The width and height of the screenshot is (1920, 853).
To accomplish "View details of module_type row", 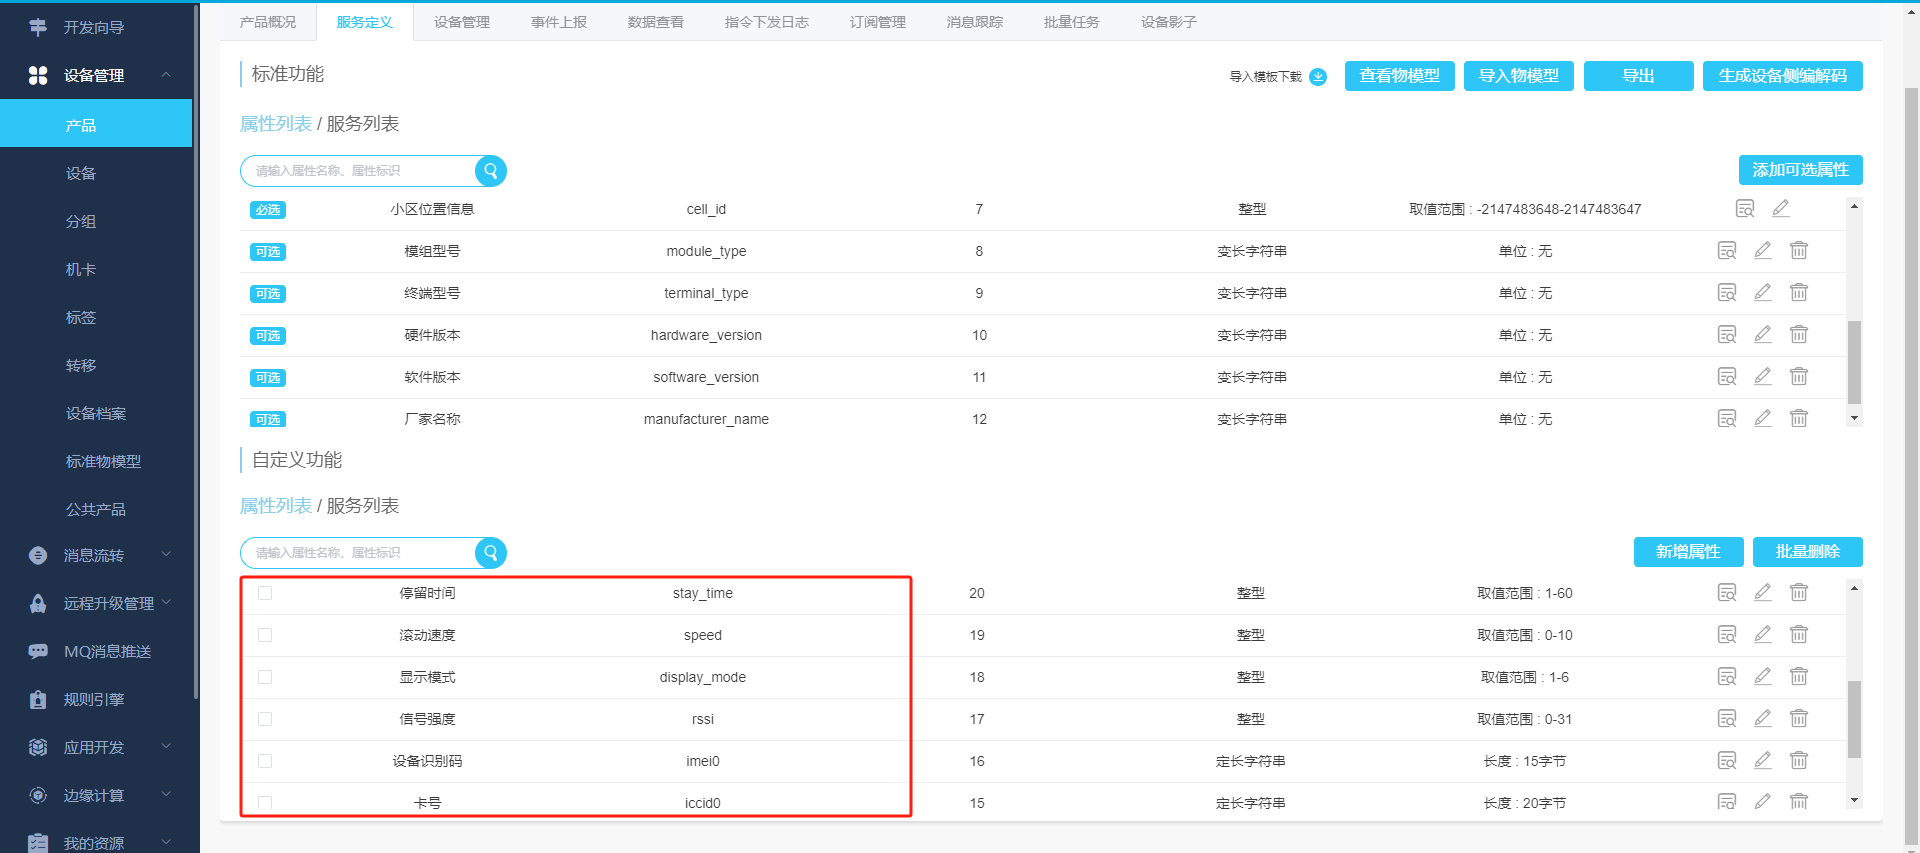I will (1727, 250).
